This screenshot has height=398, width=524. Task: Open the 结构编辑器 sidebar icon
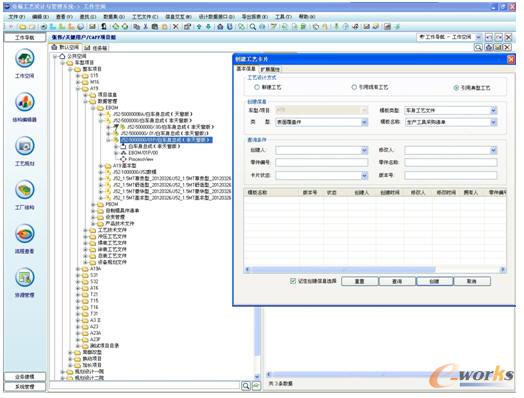click(x=25, y=102)
